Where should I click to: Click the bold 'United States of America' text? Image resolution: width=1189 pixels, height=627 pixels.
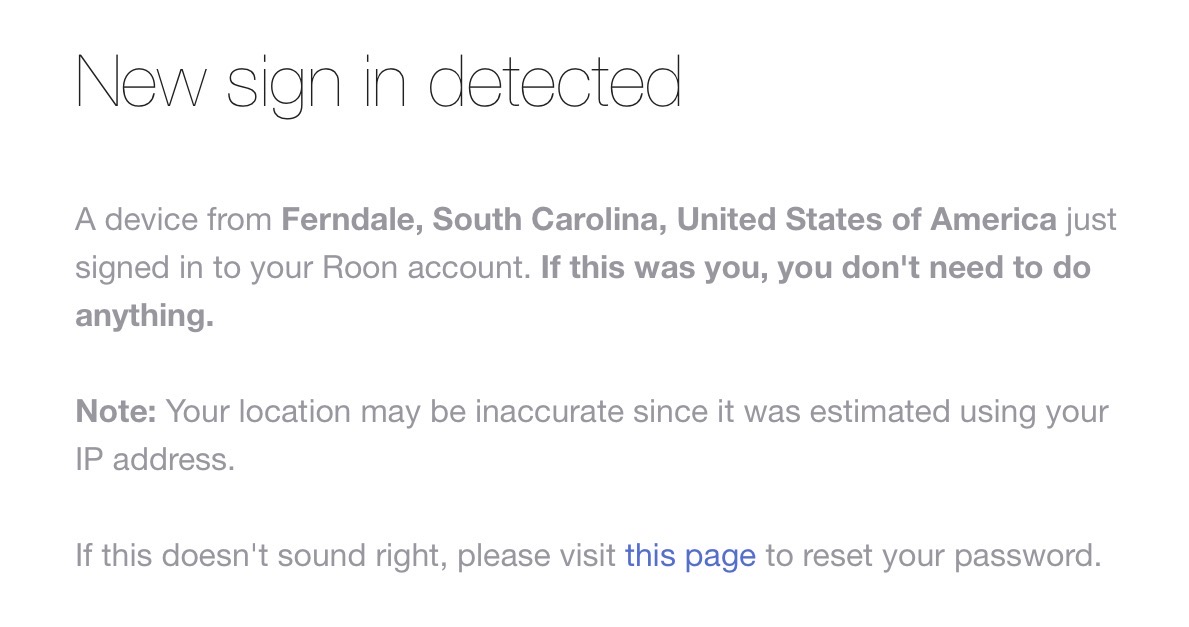point(866,220)
